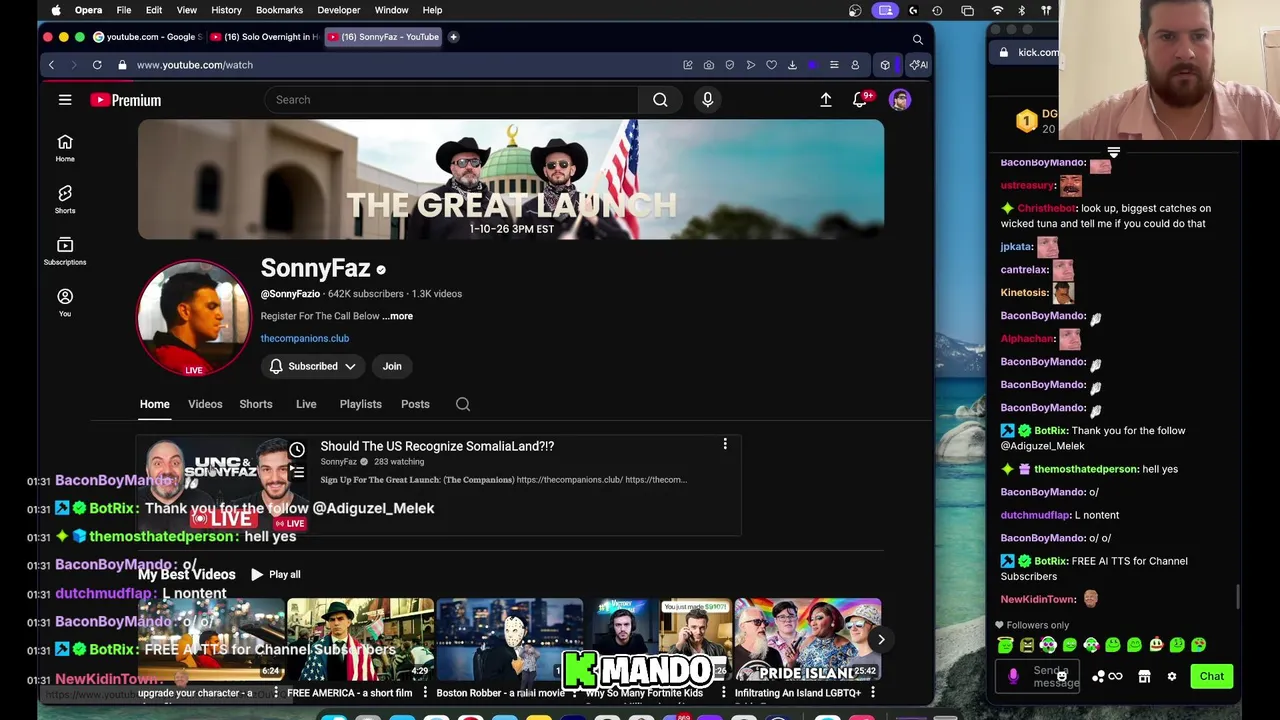Screen dimensions: 1280x720
Task: Open thecompanions.club link
Action: (305, 338)
